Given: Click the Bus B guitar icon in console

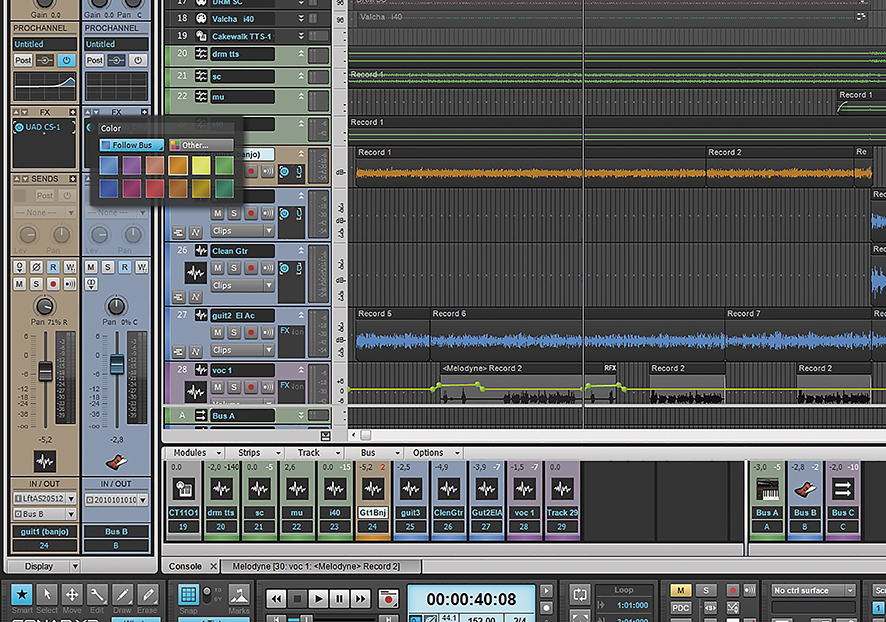Looking at the screenshot, I should click(805, 489).
